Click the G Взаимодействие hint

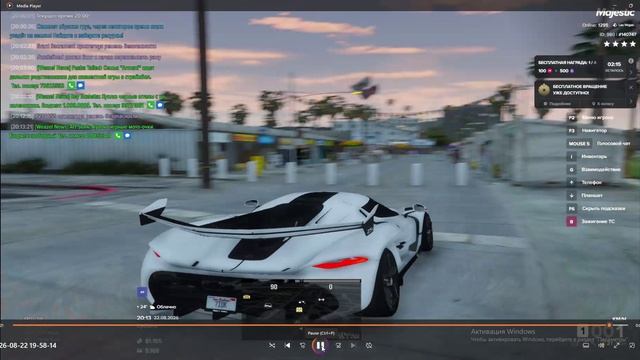[x=594, y=169]
